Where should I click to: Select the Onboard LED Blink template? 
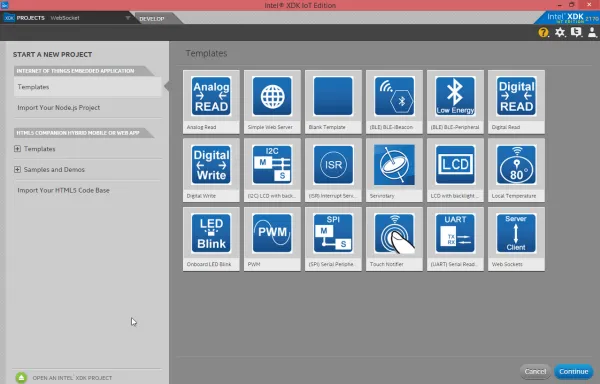(211, 233)
